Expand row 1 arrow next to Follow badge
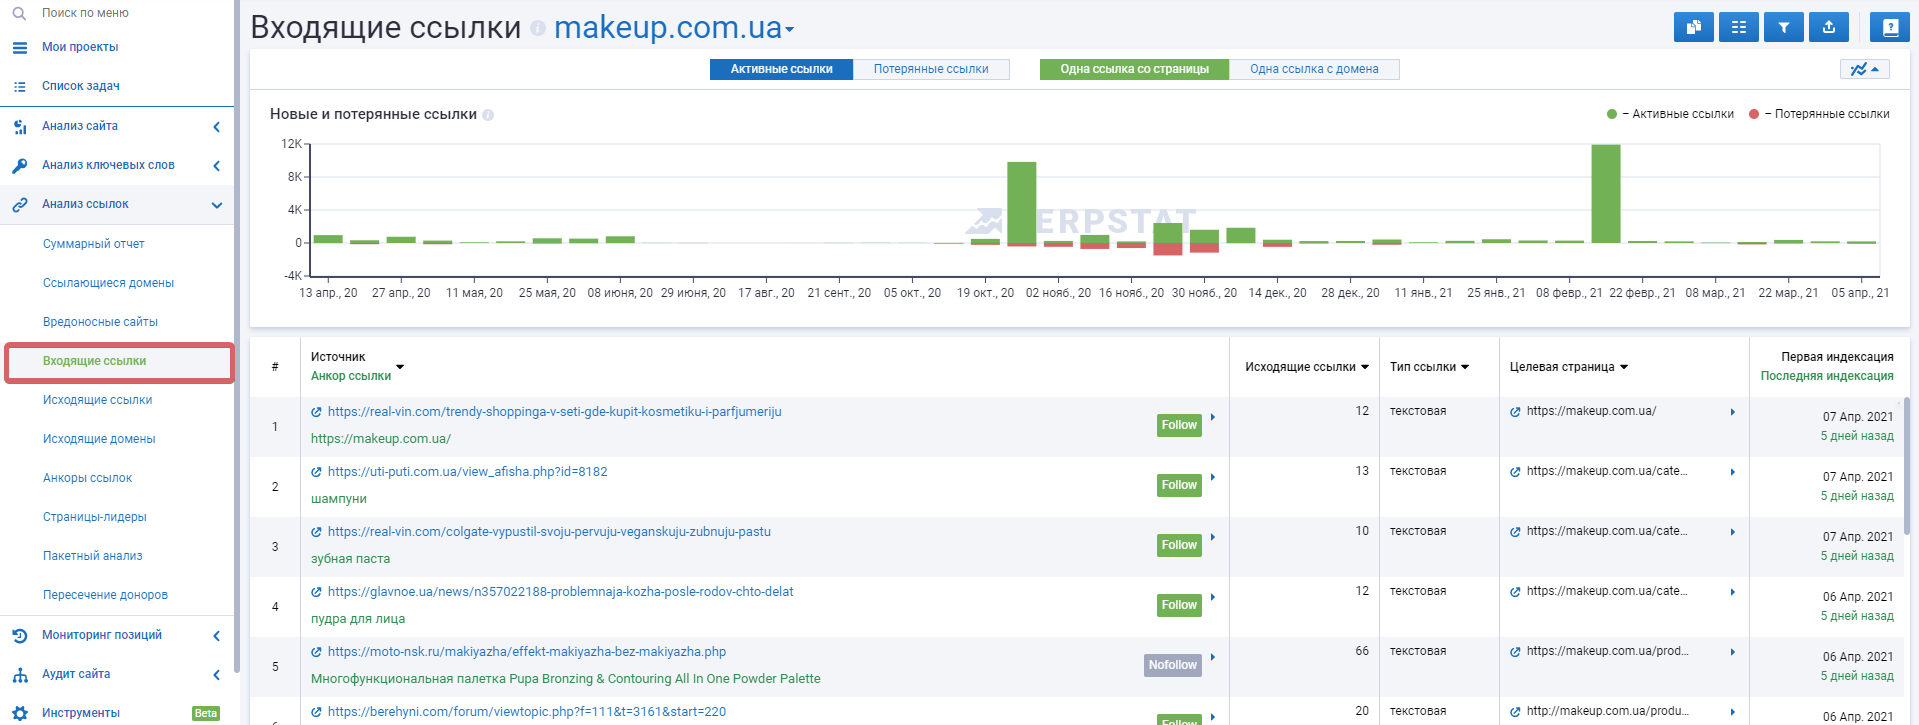This screenshot has height=725, width=1919. pyautogui.click(x=1213, y=417)
